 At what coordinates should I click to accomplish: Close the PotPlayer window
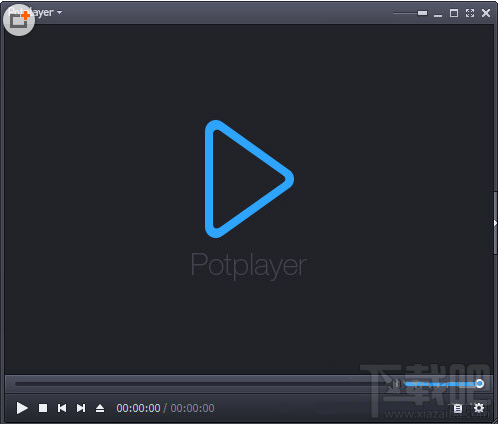[486, 13]
